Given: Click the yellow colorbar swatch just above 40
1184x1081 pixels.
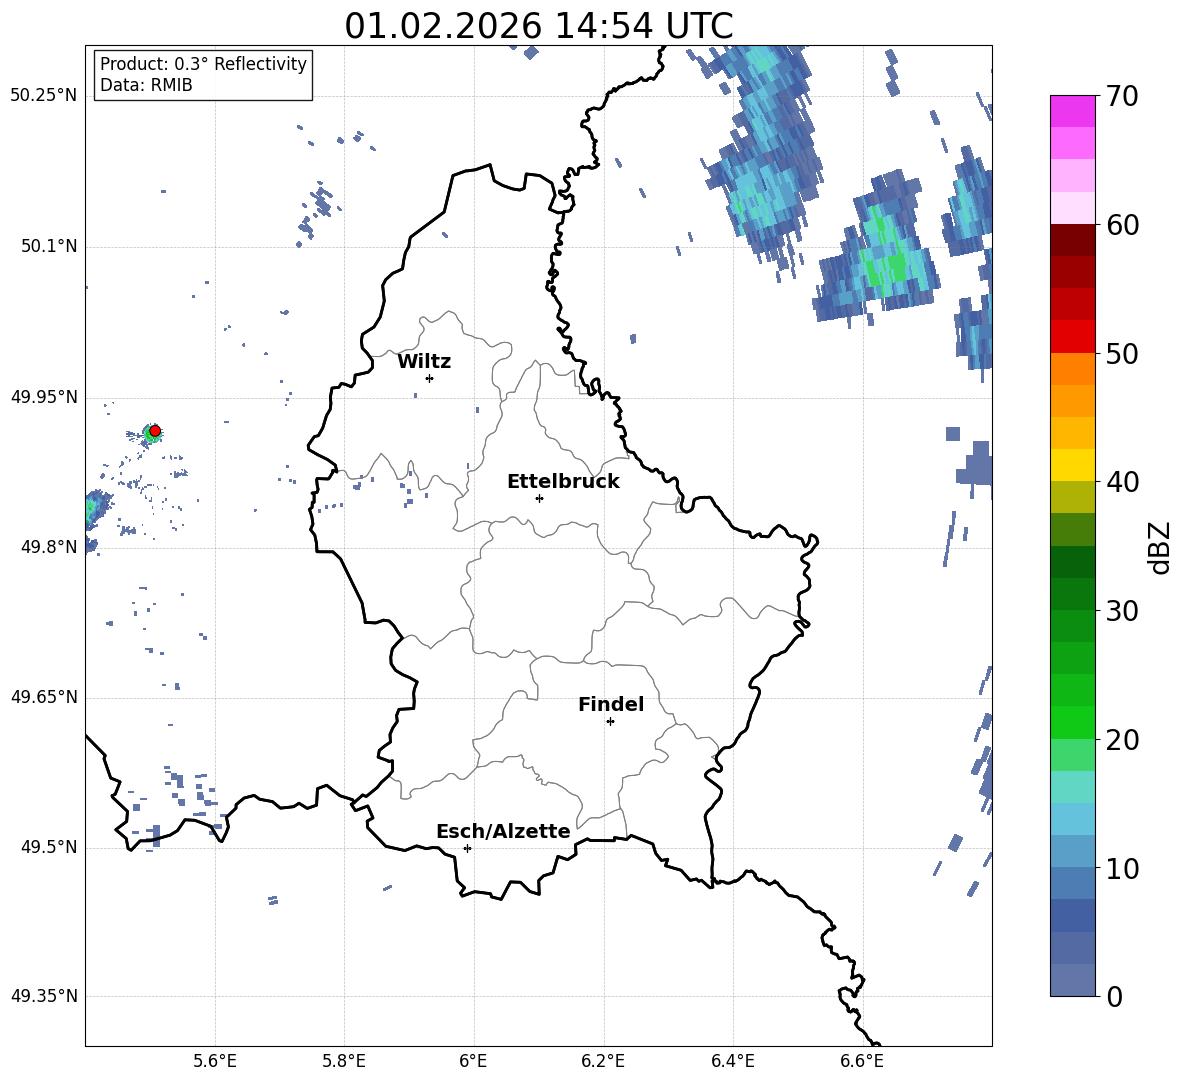Looking at the screenshot, I should [x=1072, y=466].
